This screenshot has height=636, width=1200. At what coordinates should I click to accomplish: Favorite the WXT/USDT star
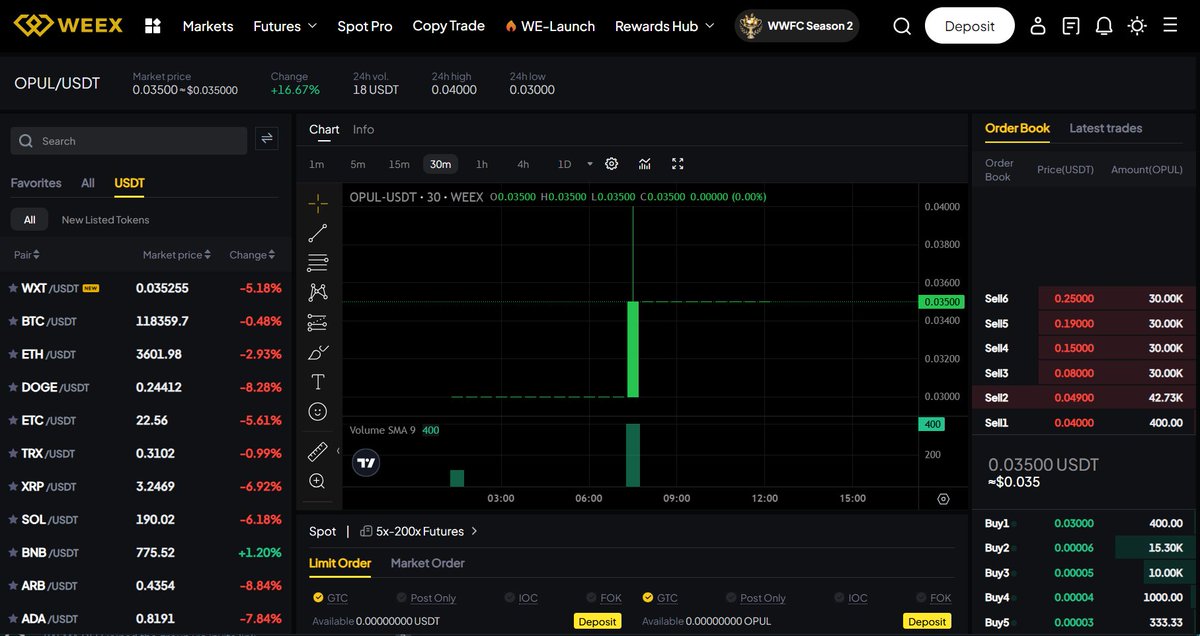[13, 288]
